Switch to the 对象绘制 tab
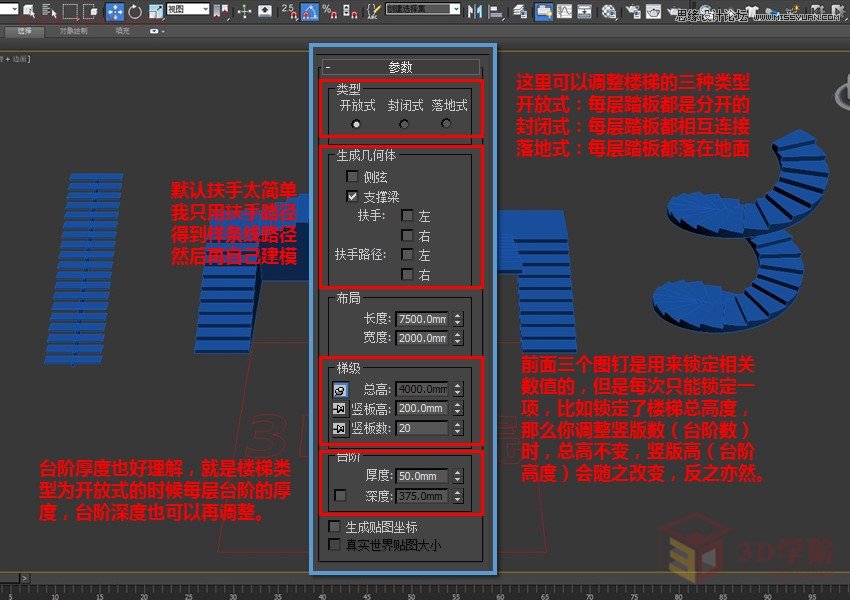 73,31
